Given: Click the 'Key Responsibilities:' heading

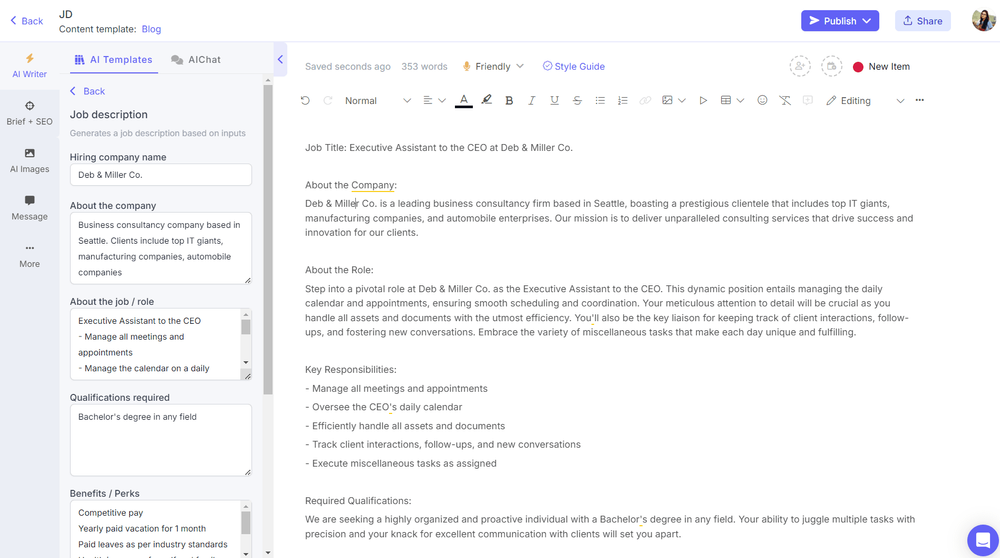Looking at the screenshot, I should point(351,370).
